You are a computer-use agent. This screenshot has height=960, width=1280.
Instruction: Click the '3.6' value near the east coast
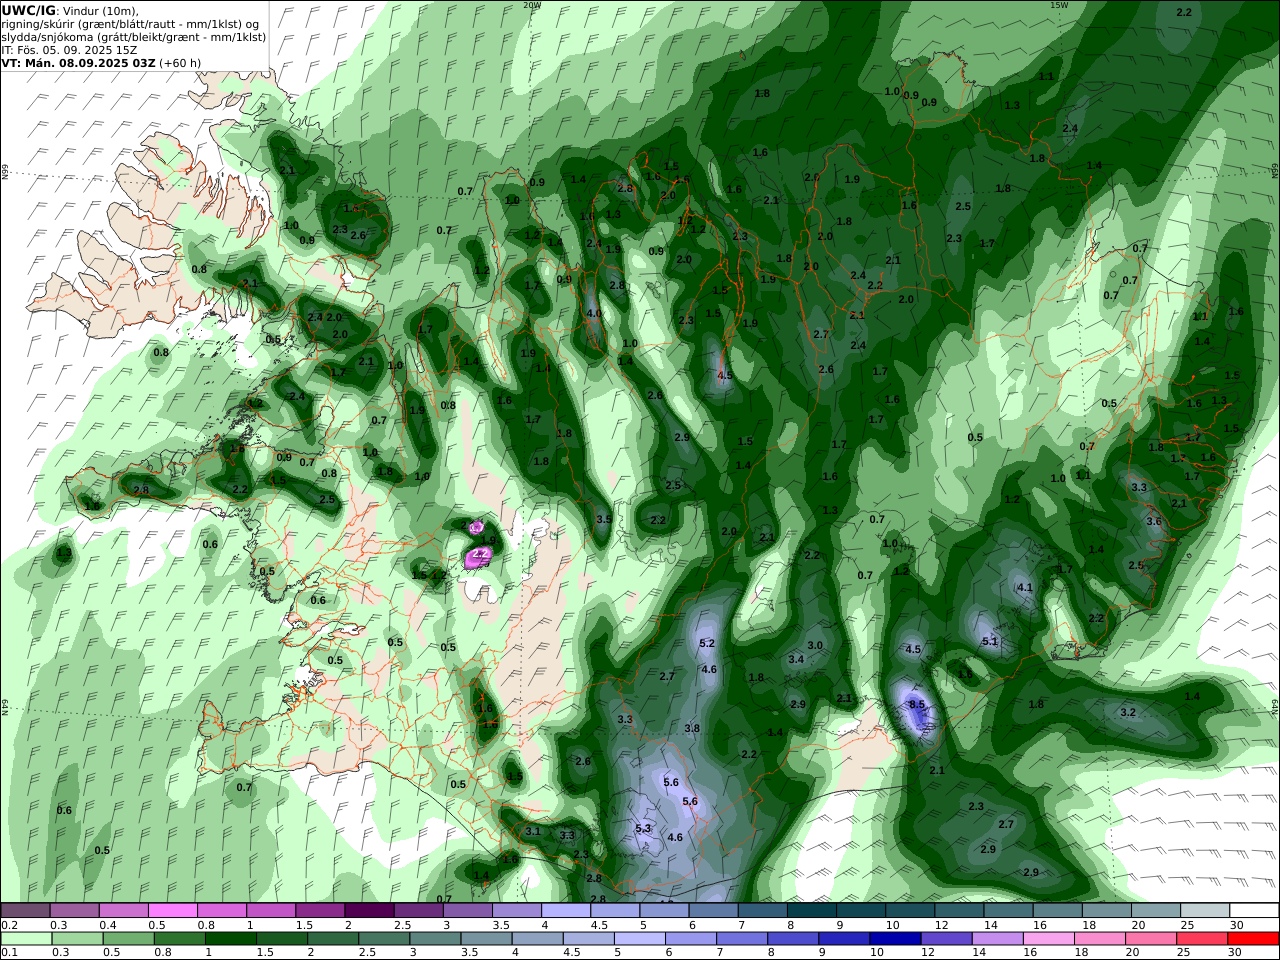coord(1153,521)
